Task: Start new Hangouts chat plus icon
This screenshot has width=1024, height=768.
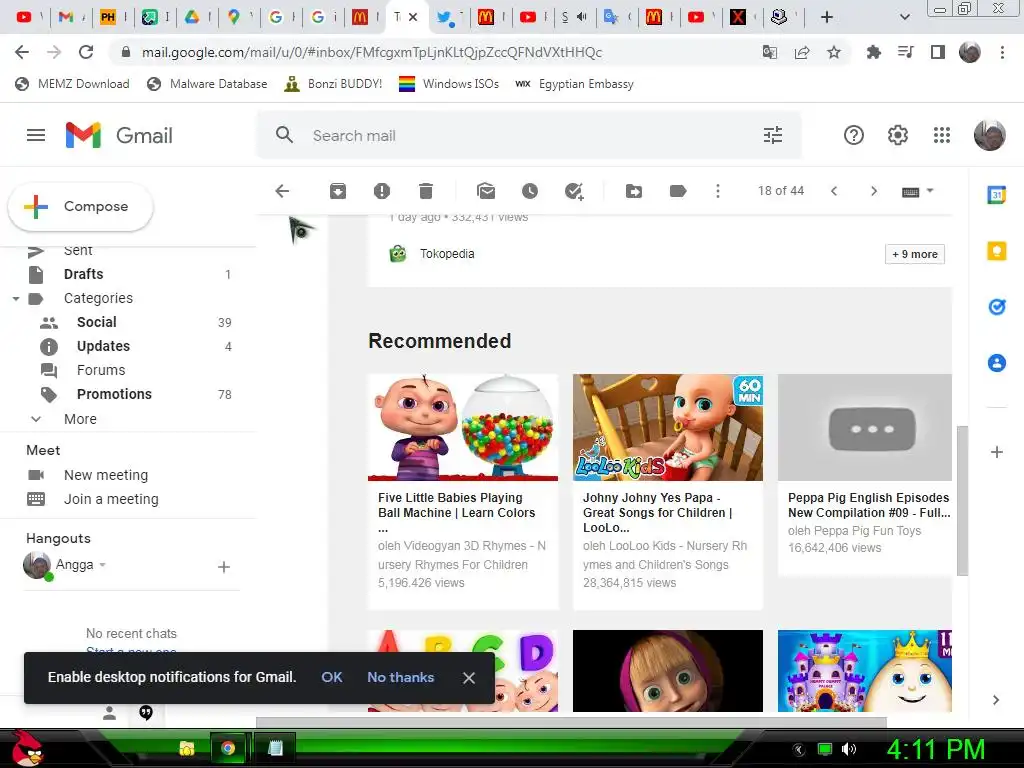Action: coord(223,567)
